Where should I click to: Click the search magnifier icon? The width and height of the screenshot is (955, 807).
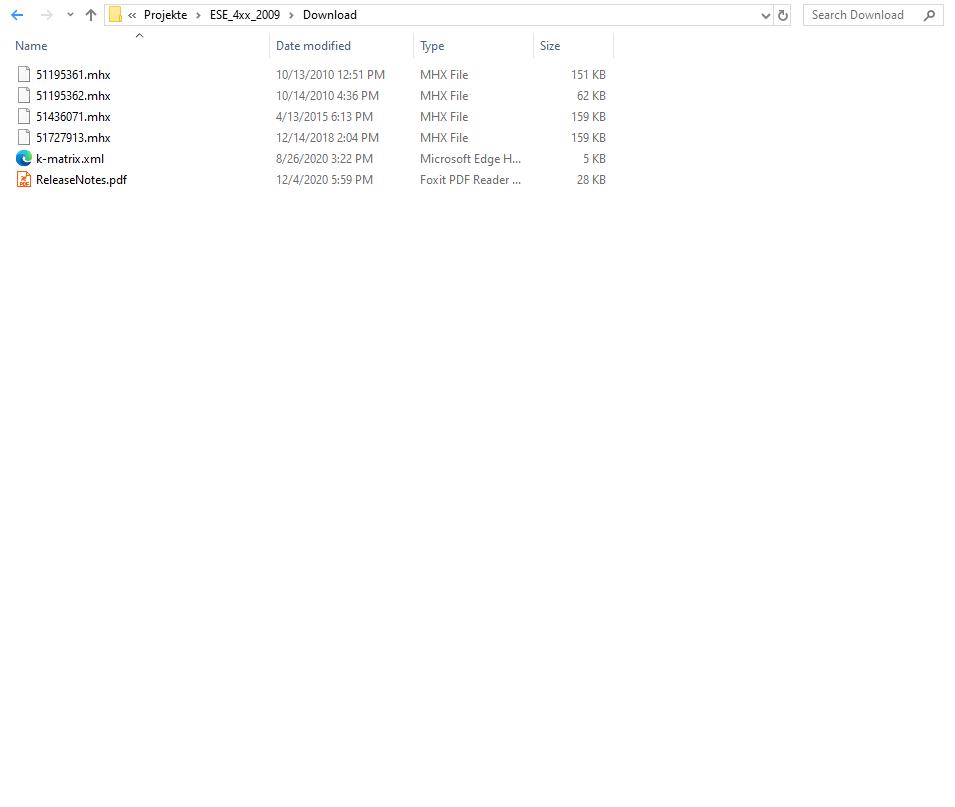pos(929,15)
